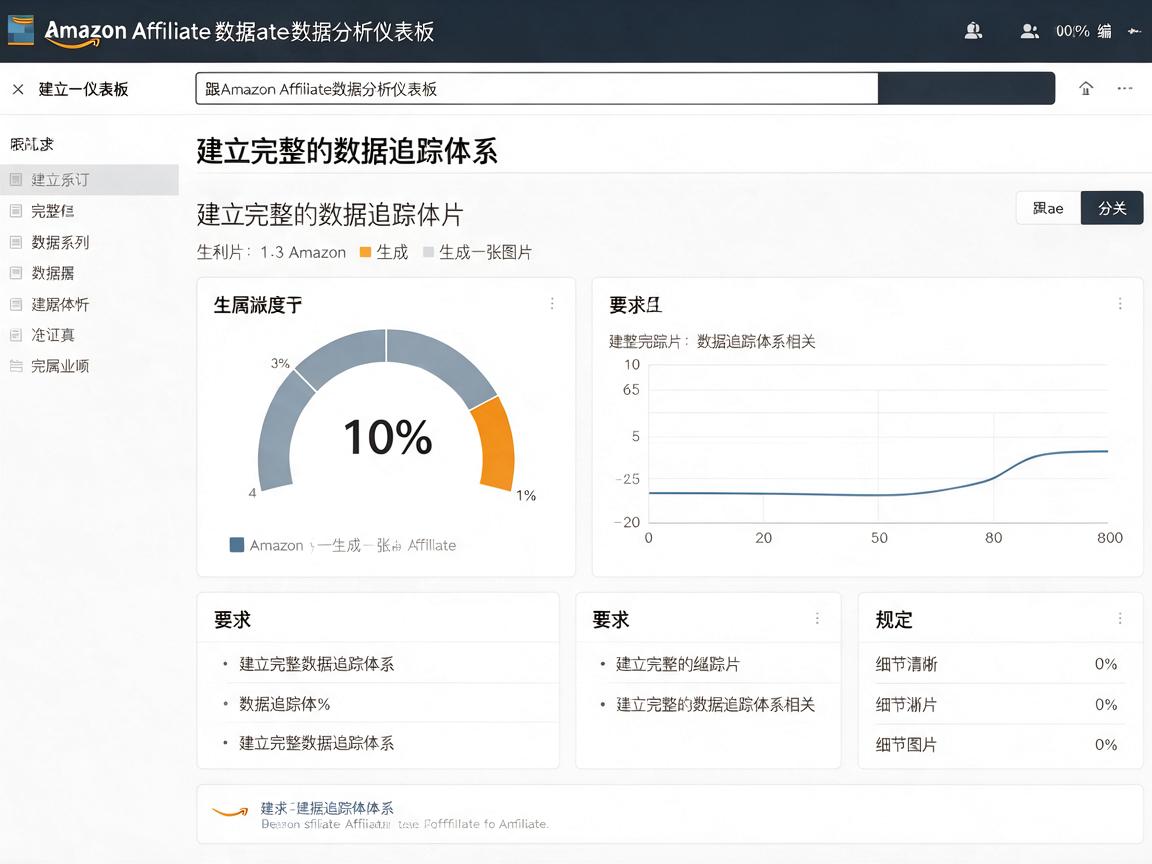
Task: Click list item 数据追踪体%
Action: [285, 704]
